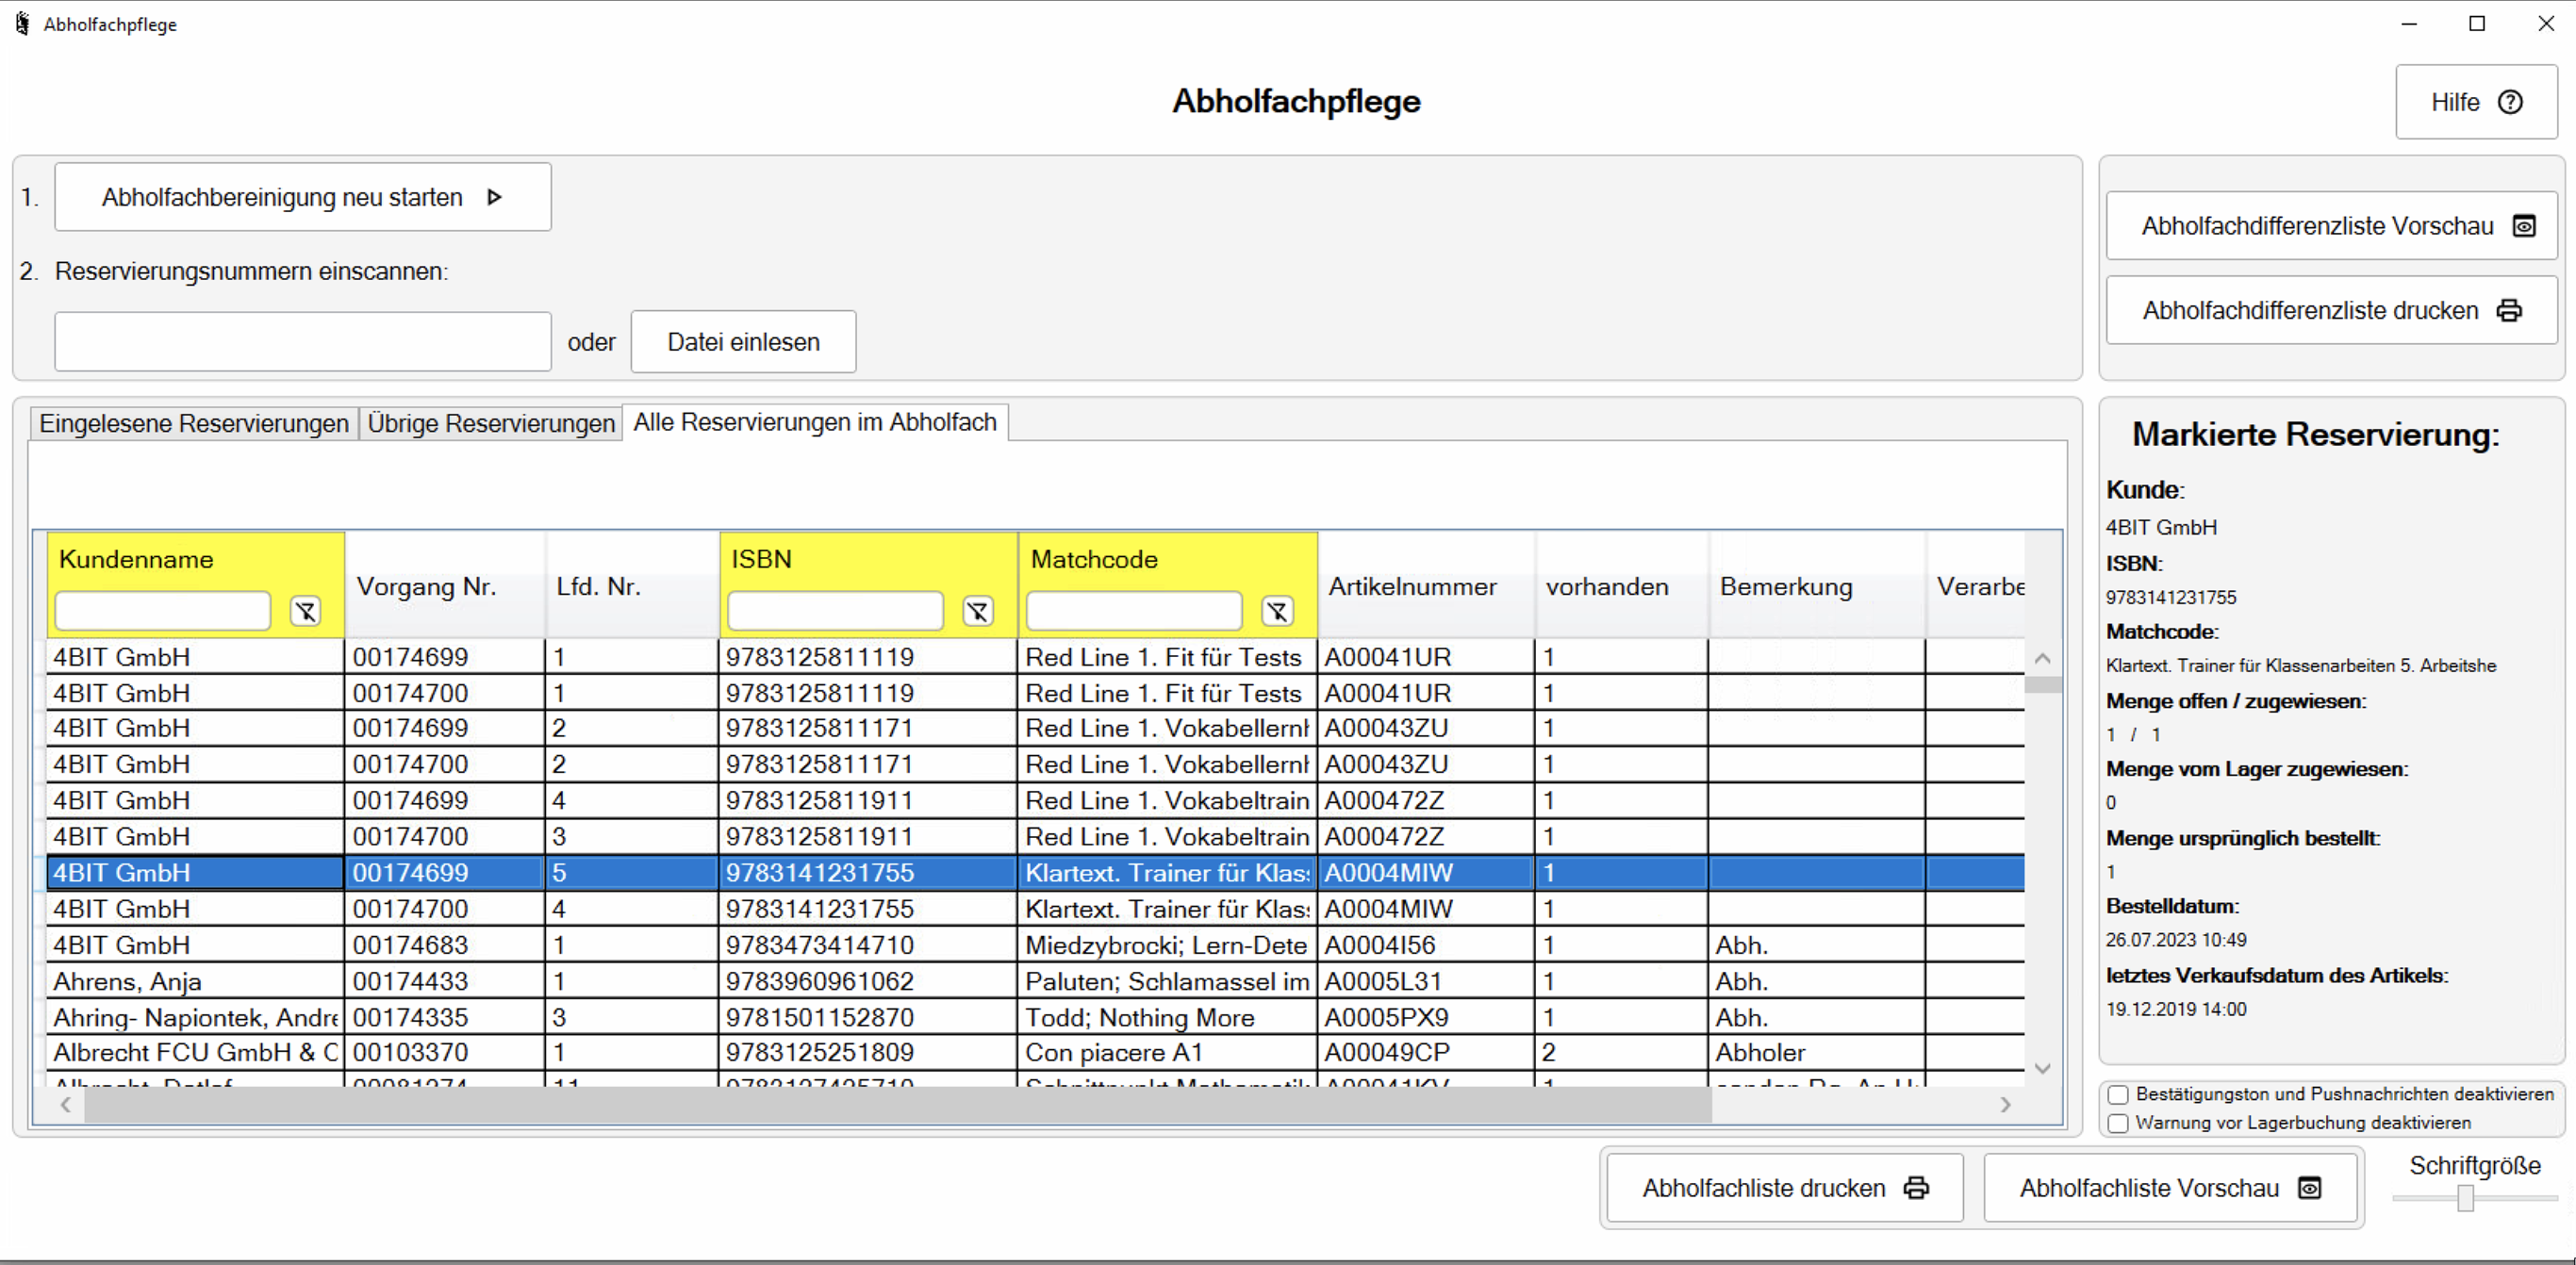Viewport: 2576px width, 1265px height.
Task: Click the Kundenname filter text box
Action: [x=163, y=611]
